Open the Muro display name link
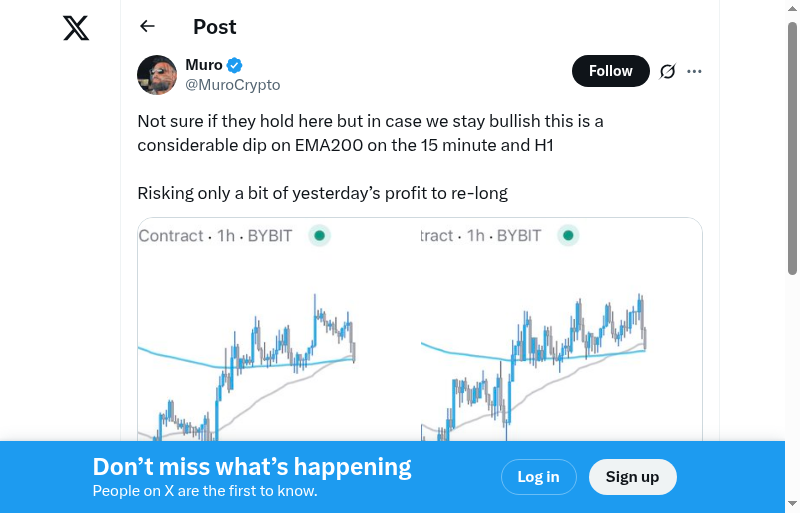 (x=204, y=66)
